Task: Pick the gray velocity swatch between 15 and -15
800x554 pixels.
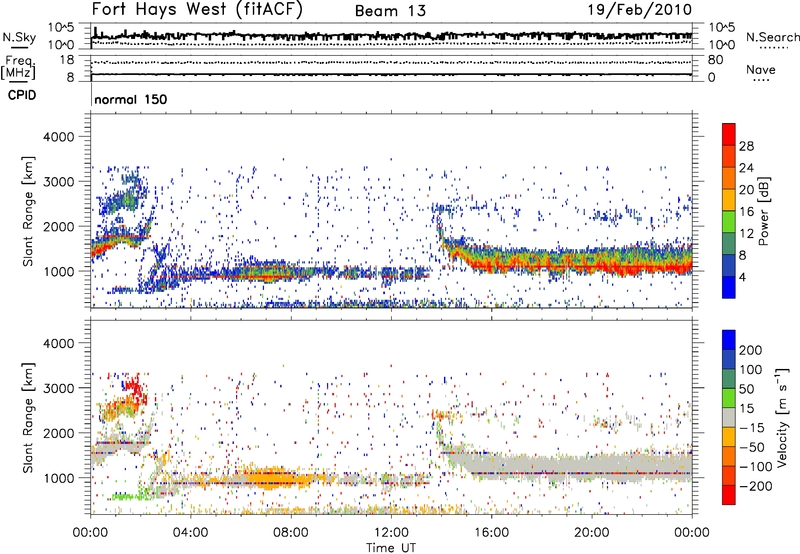Action: click(729, 418)
